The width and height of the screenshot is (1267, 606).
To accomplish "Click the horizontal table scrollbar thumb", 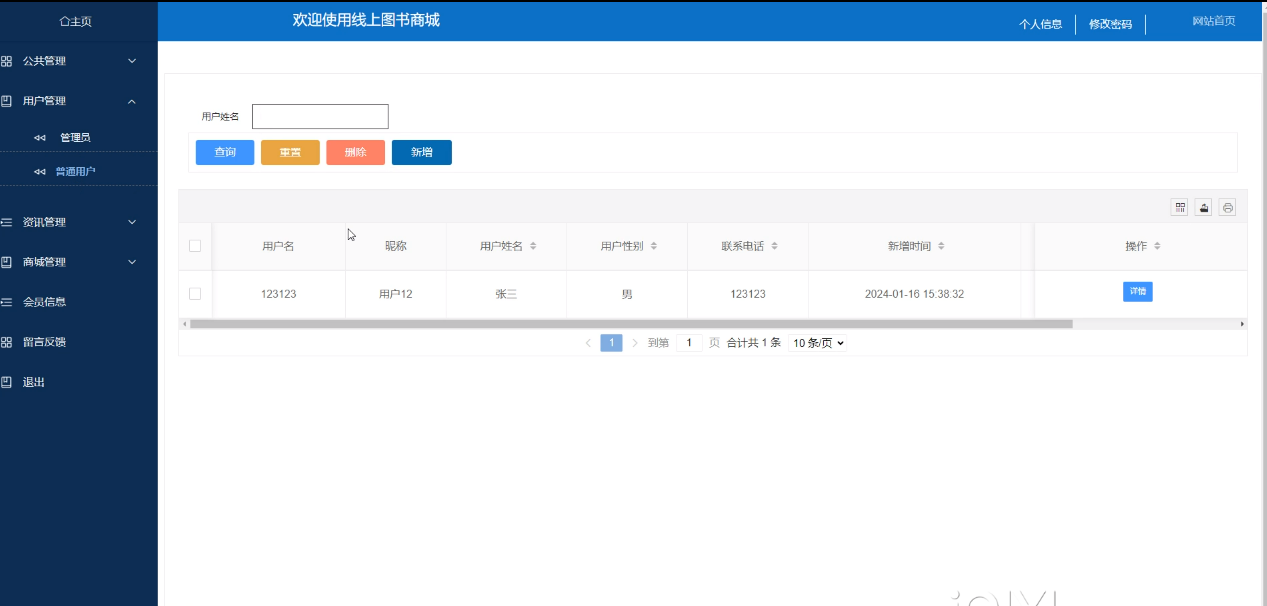I will [x=631, y=324].
